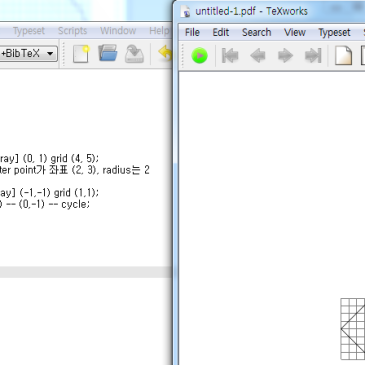Open the File menu in PDF window
Image resolution: width=365 pixels, height=365 pixels.
tap(192, 32)
